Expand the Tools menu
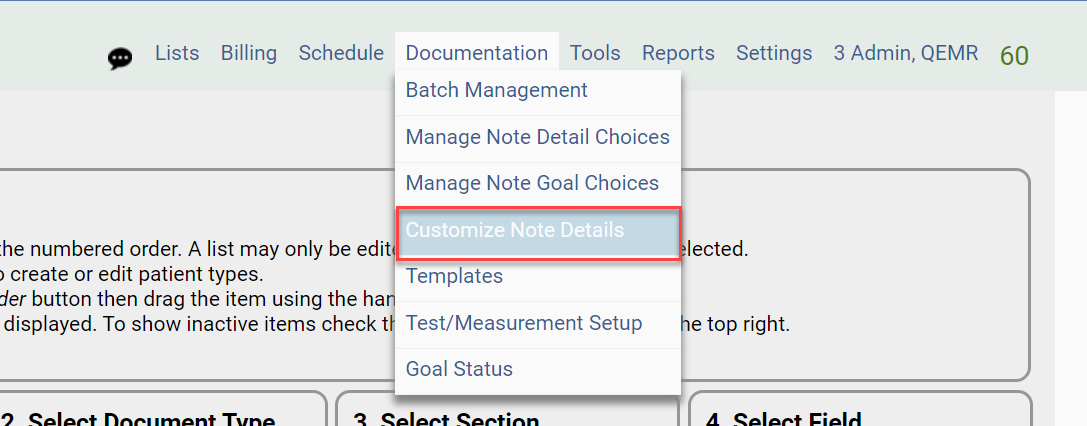1087x426 pixels. coord(595,53)
